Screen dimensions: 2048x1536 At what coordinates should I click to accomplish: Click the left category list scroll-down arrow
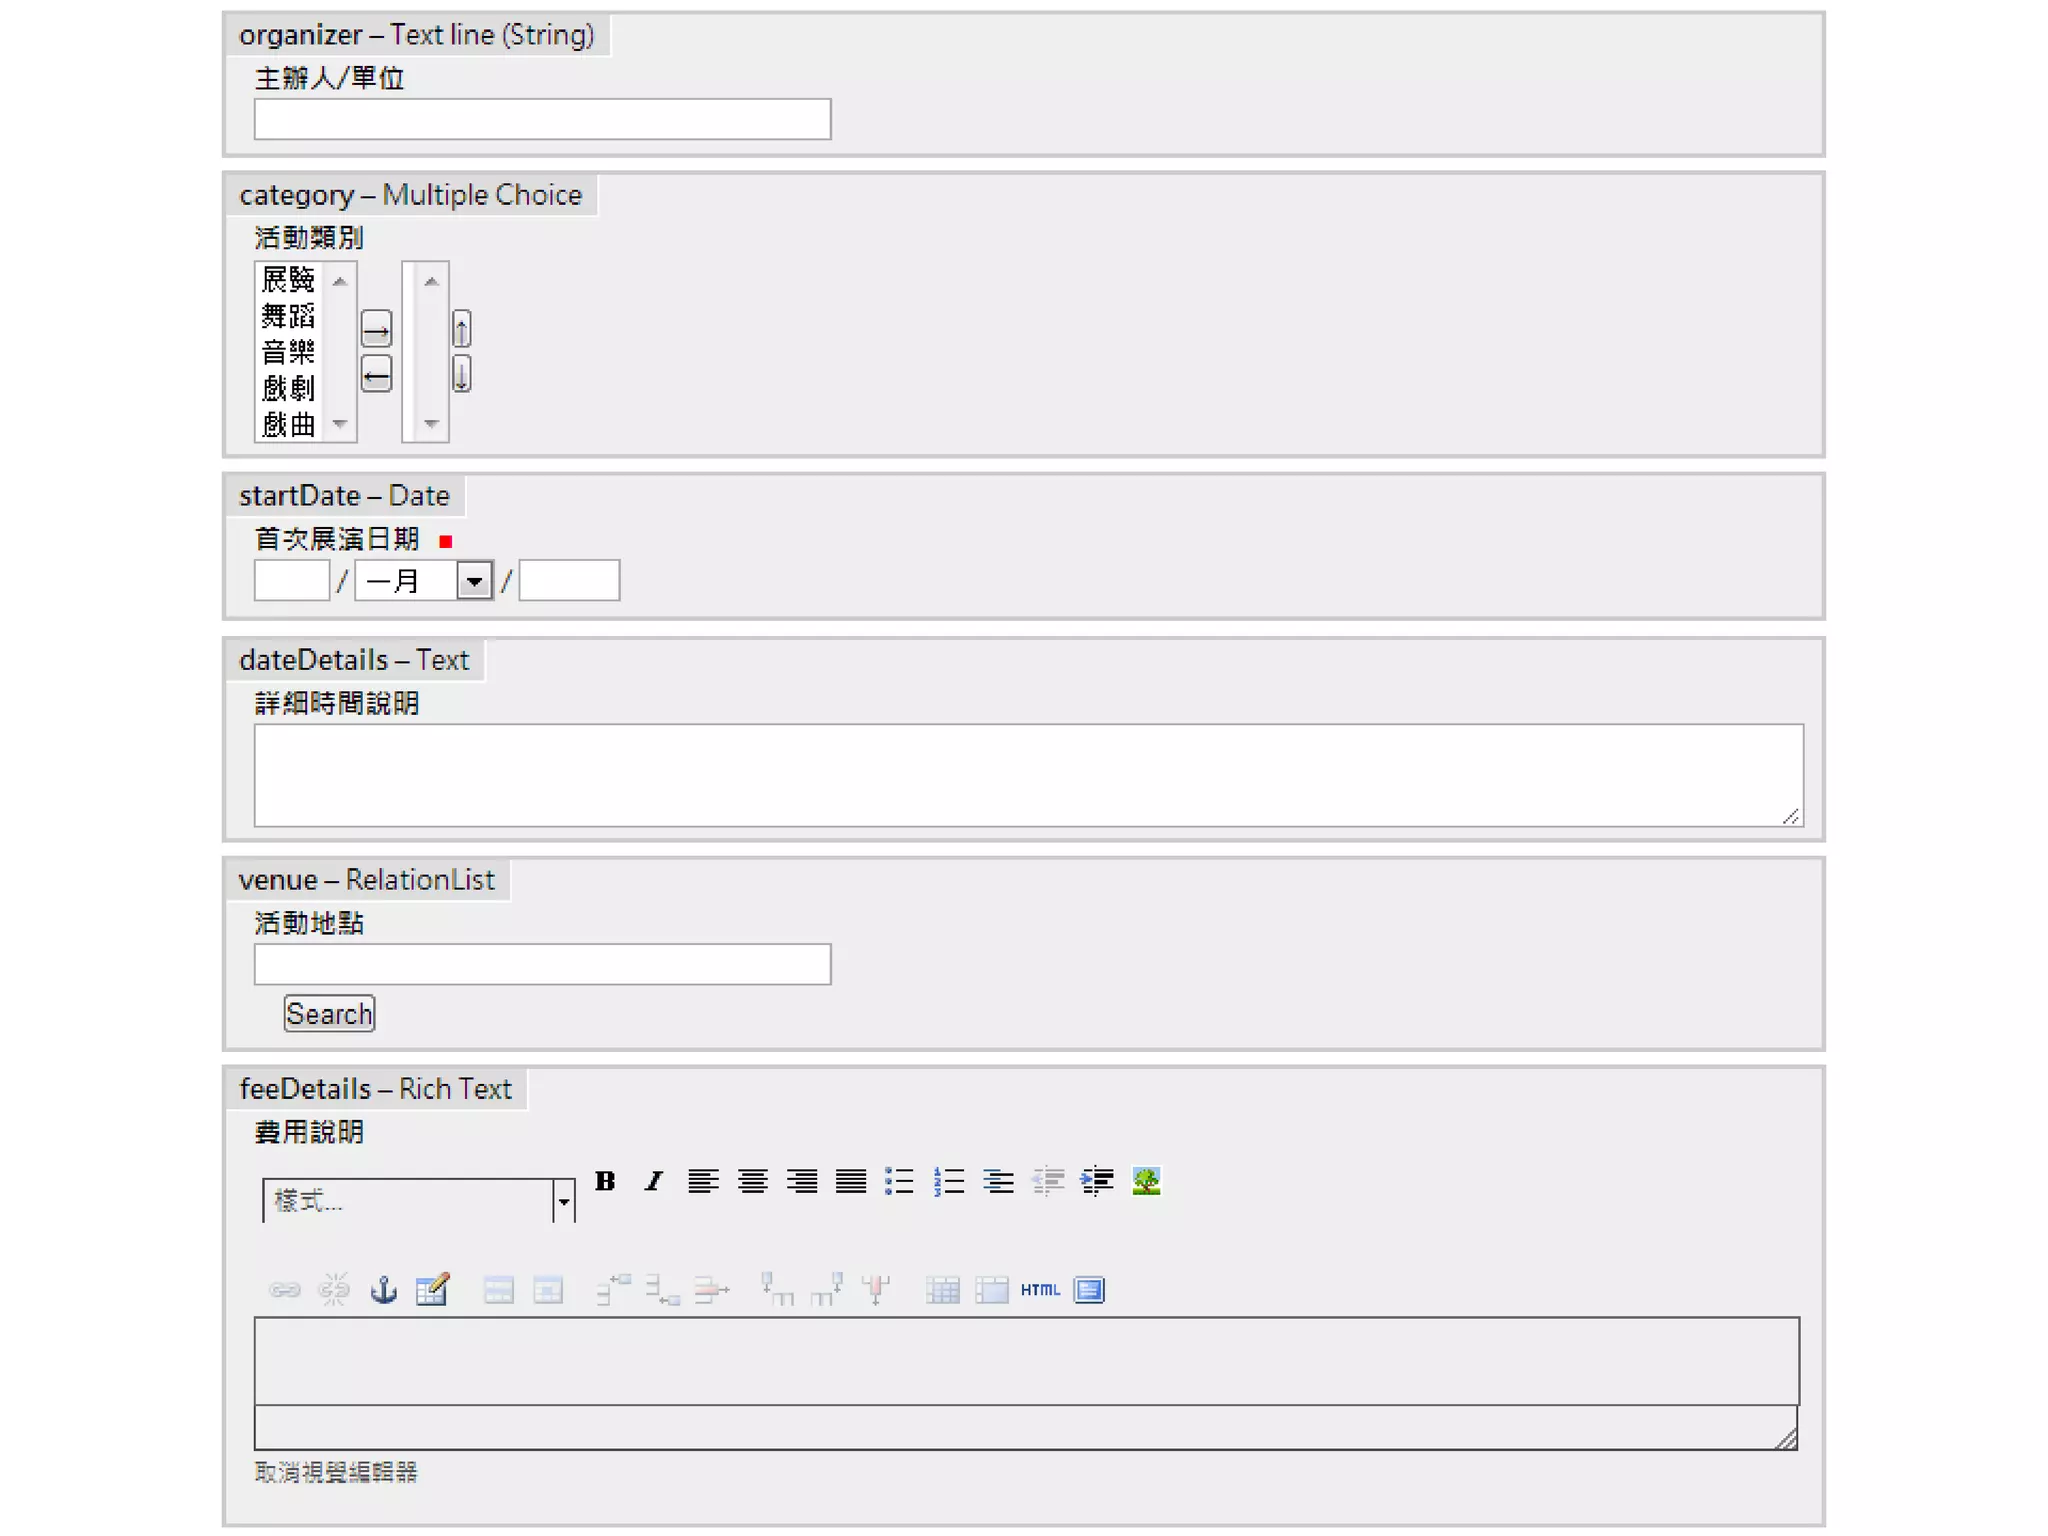(340, 424)
